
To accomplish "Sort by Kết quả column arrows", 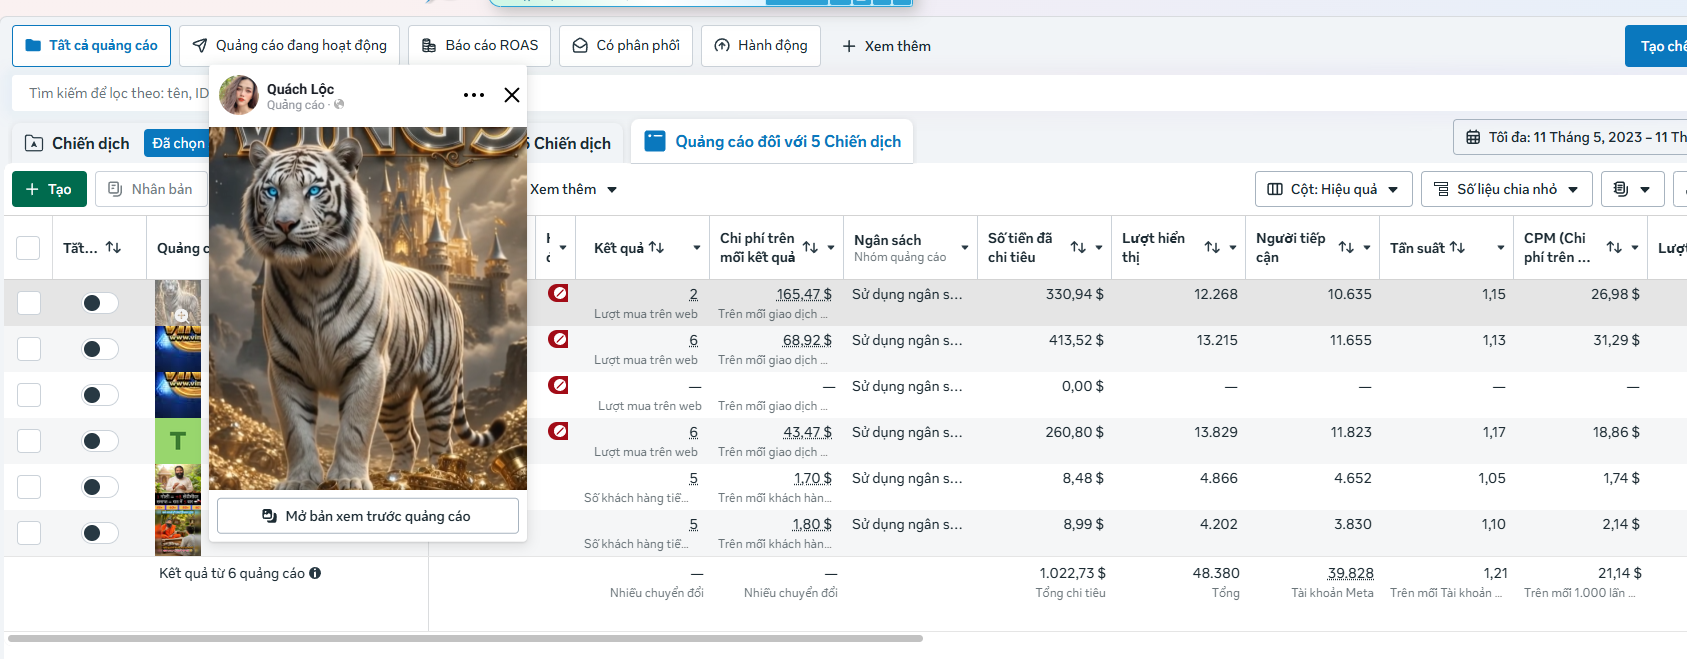I will [x=656, y=247].
